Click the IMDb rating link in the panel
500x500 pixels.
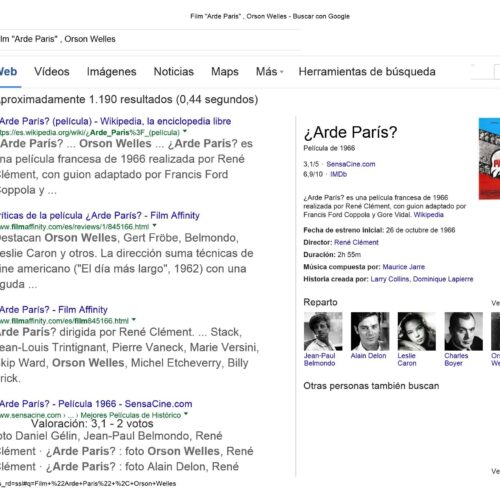point(338,174)
